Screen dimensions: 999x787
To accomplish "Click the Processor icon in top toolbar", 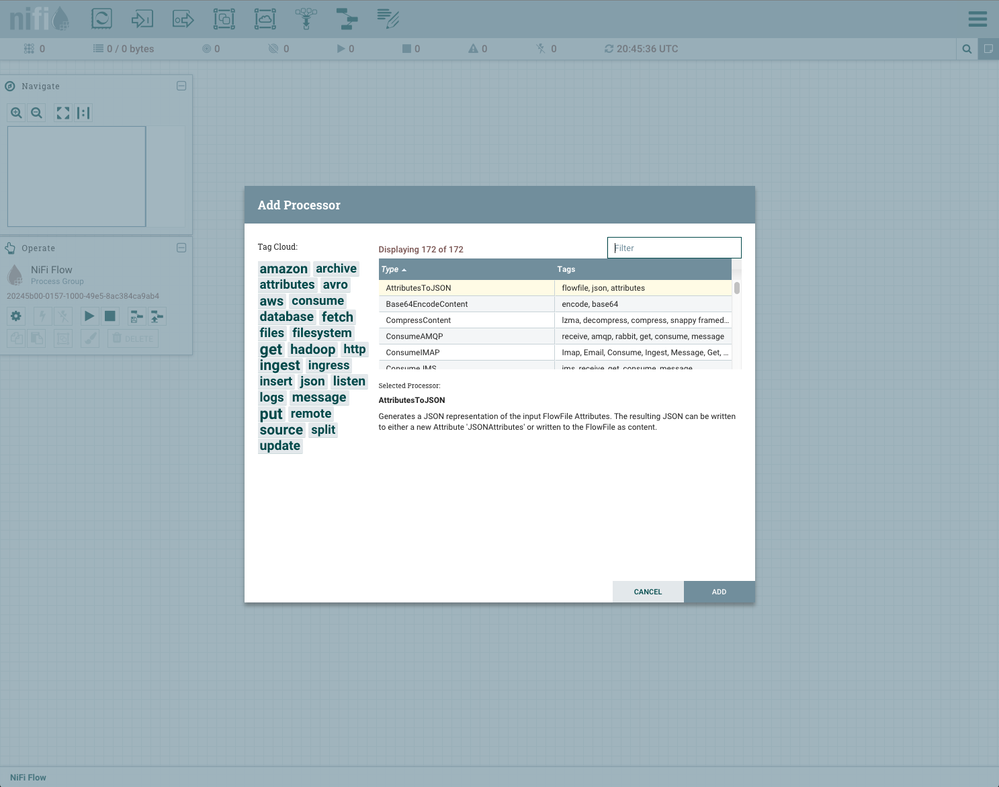I will [101, 18].
